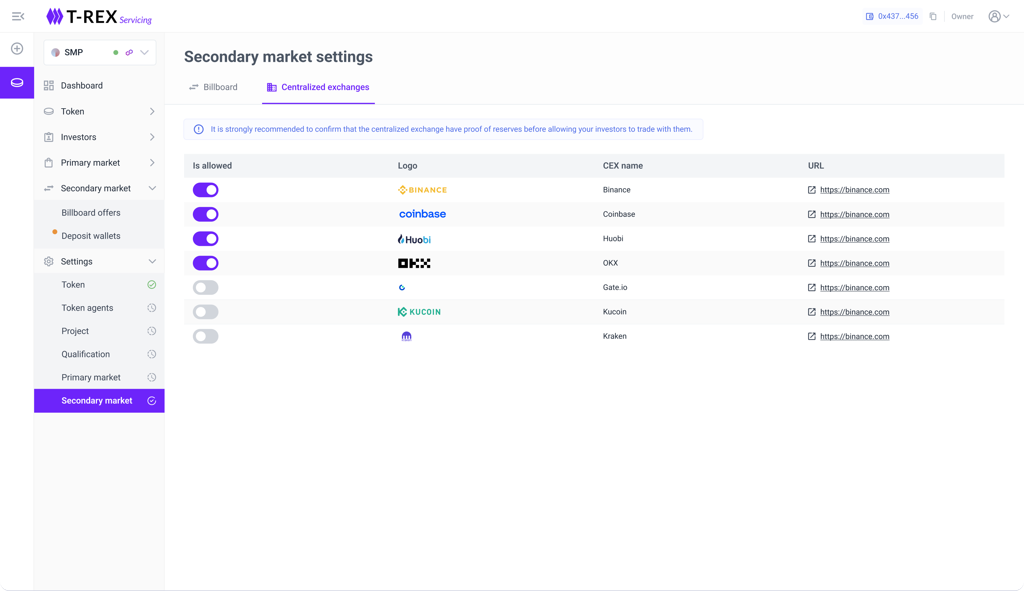This screenshot has width=1024, height=591.
Task: Open the user profile avatar menu
Action: click(997, 17)
